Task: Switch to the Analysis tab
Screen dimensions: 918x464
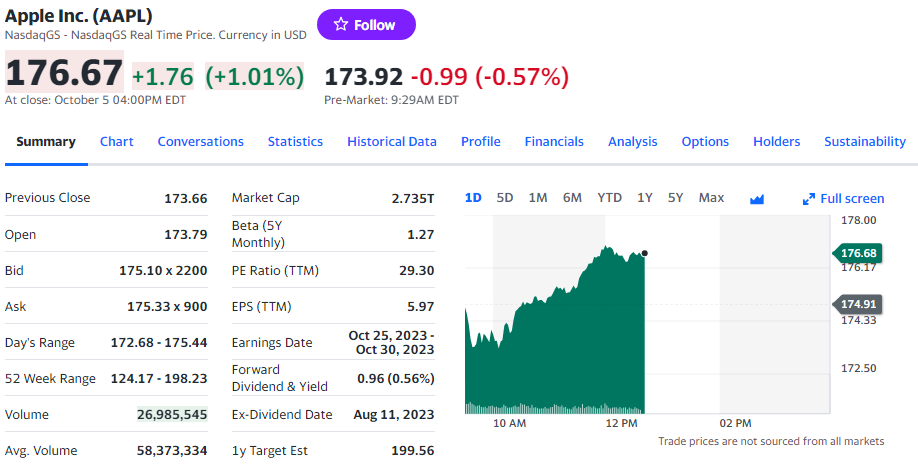Action: 632,142
